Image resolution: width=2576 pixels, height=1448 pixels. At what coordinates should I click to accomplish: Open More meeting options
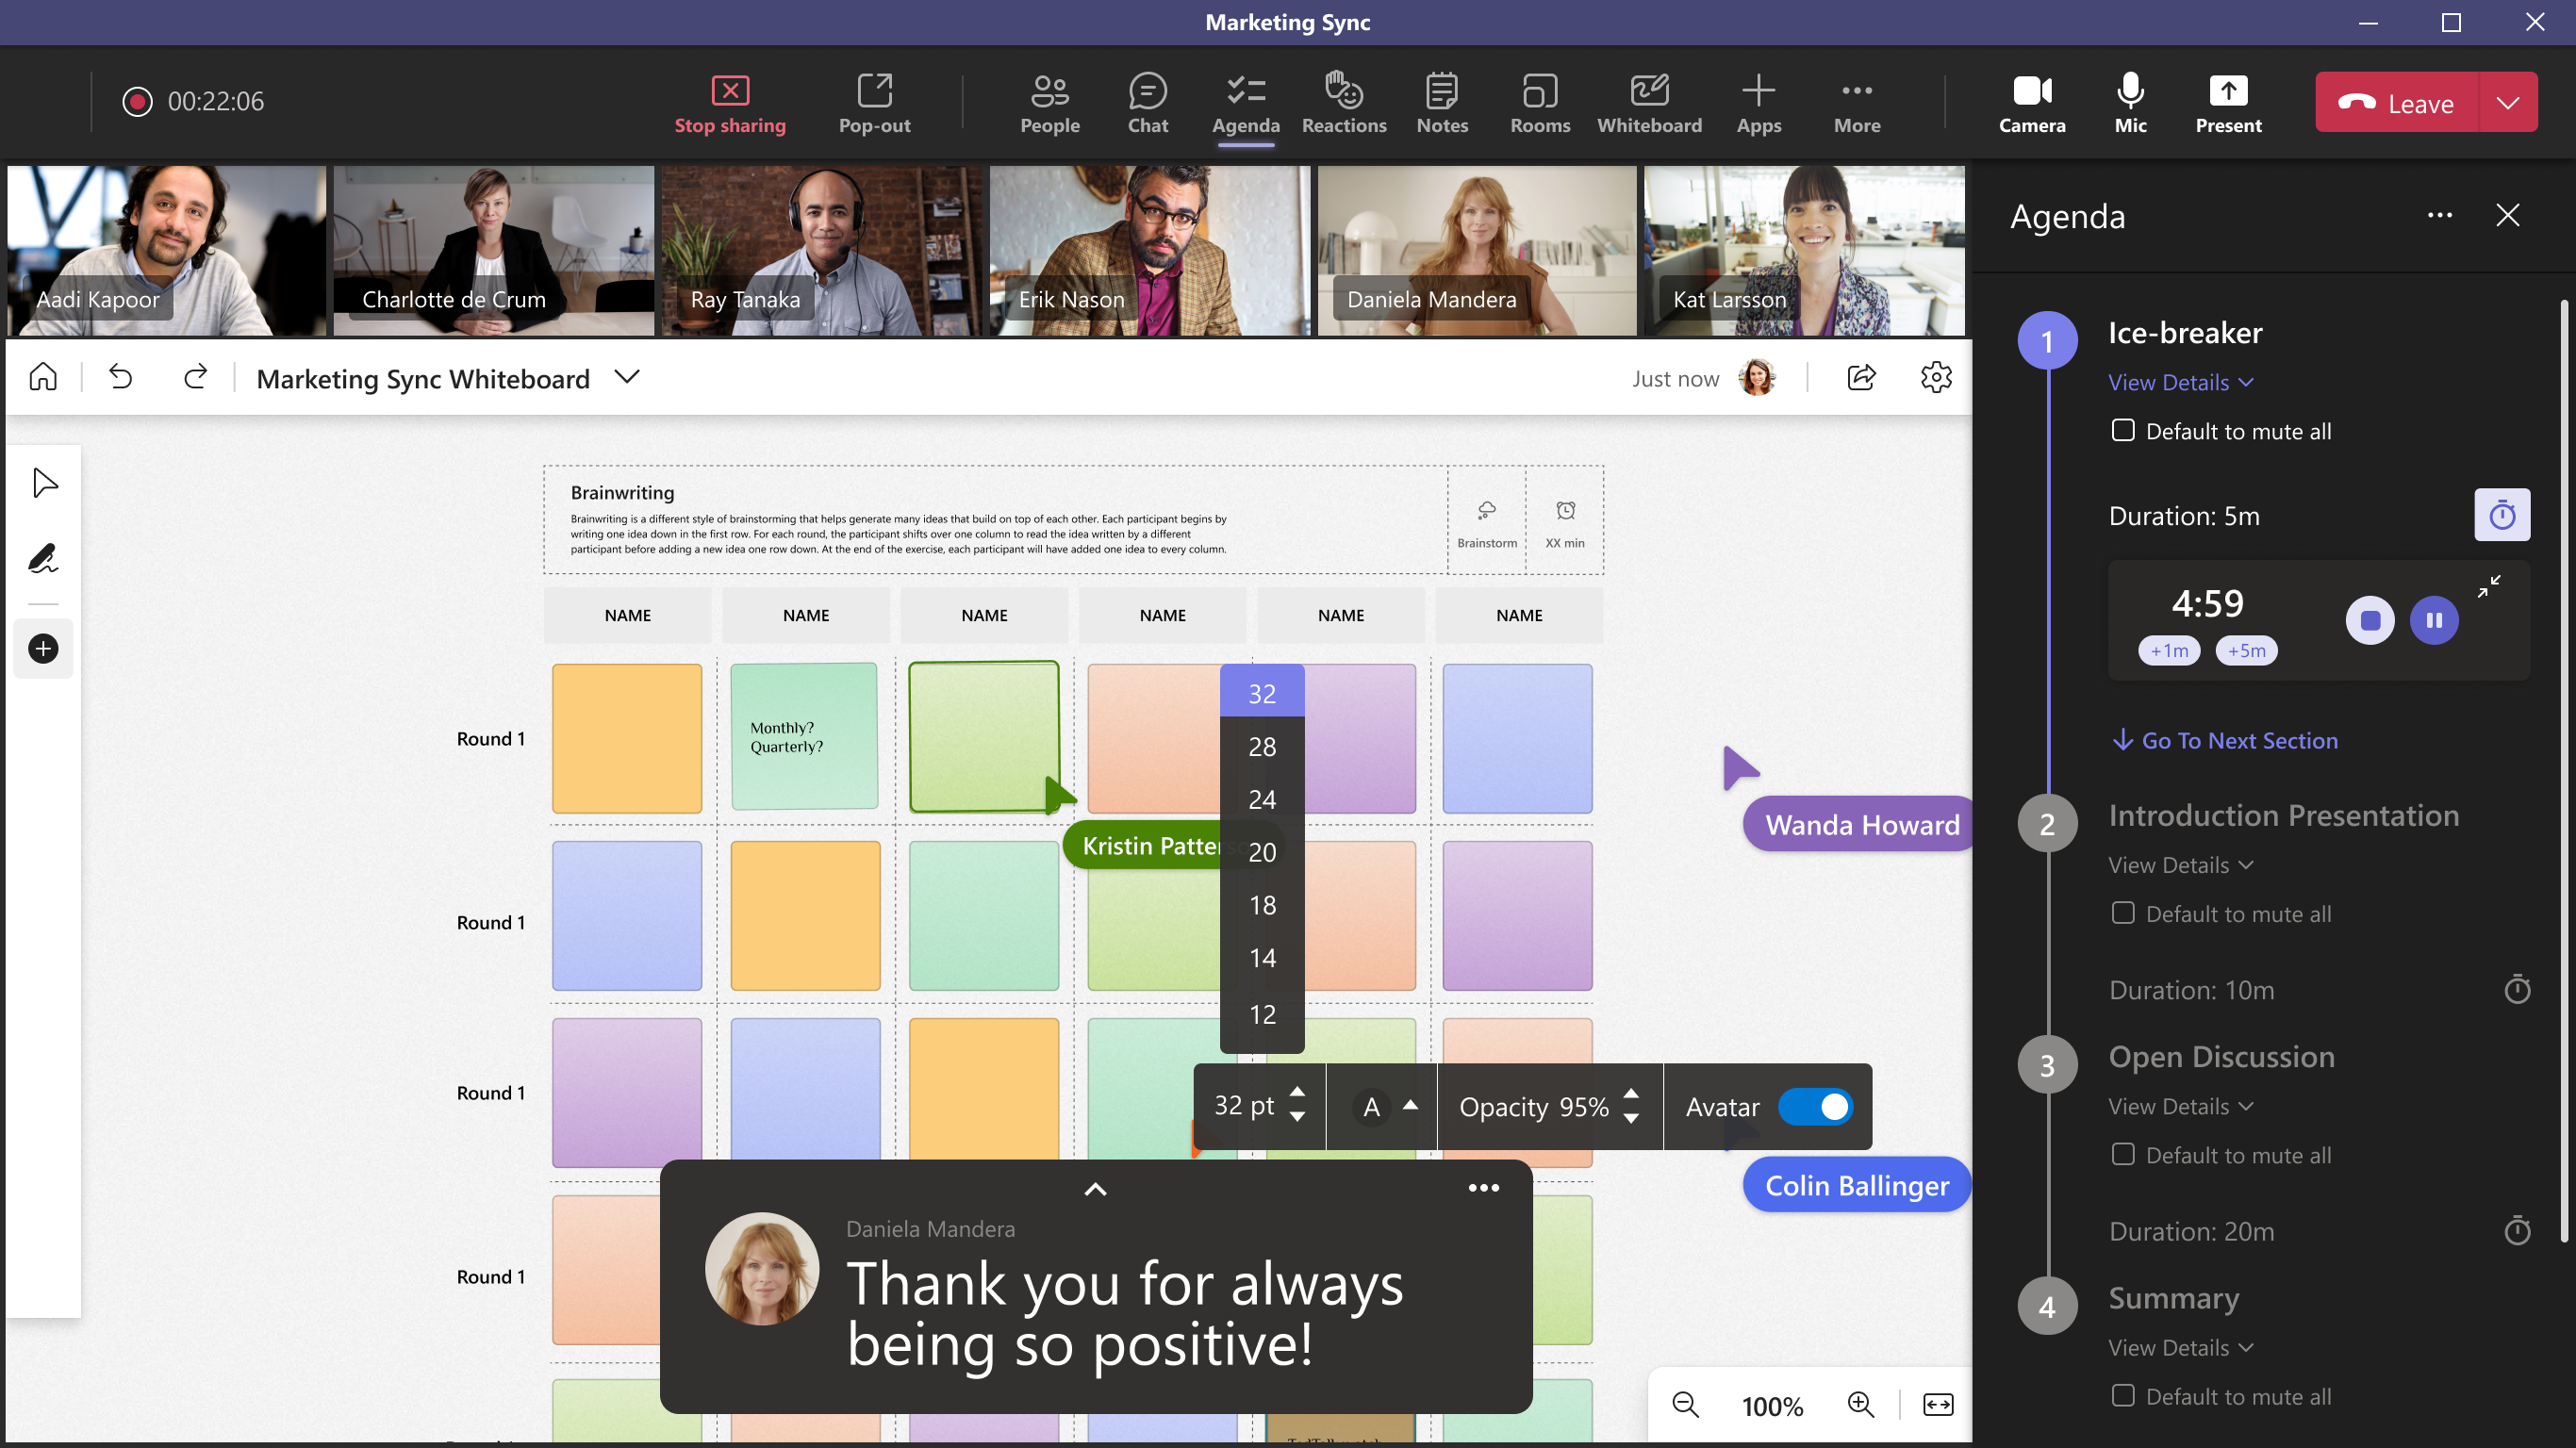pos(1856,102)
